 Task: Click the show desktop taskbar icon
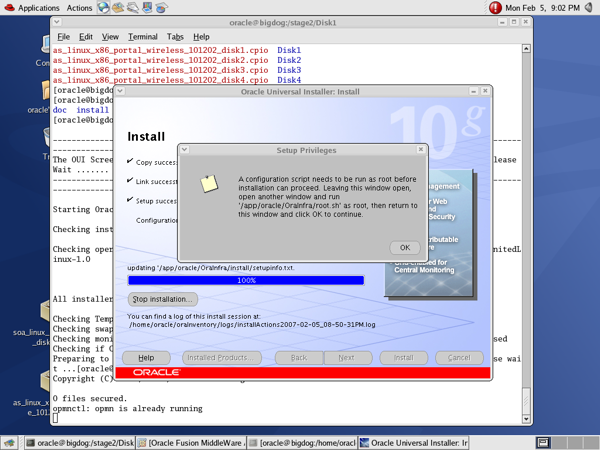point(10,443)
